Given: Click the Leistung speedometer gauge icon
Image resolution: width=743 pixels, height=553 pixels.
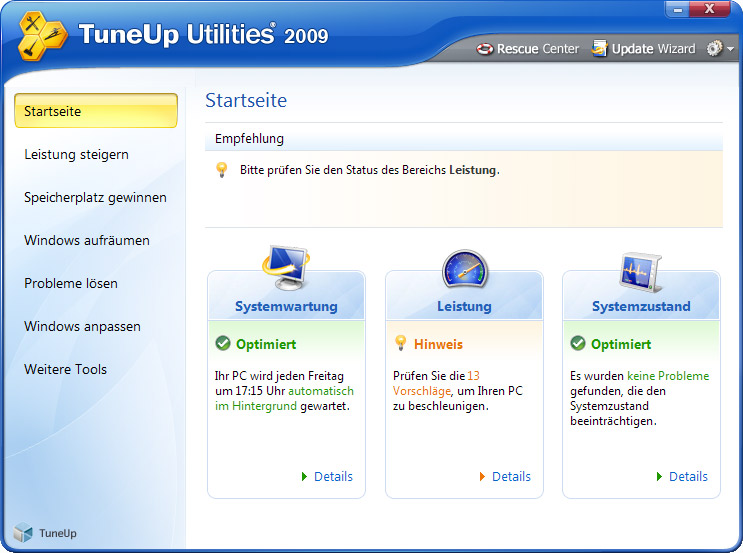Looking at the screenshot, I should tap(464, 269).
